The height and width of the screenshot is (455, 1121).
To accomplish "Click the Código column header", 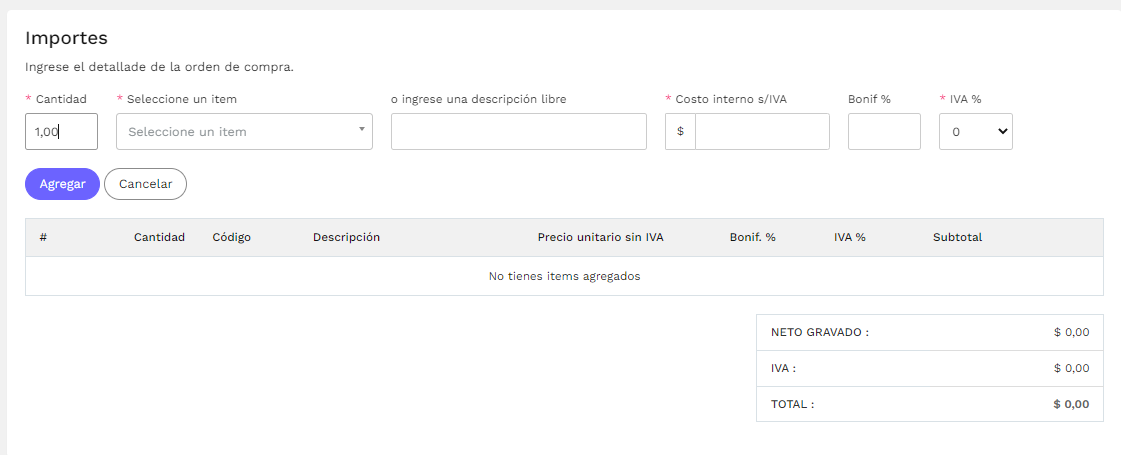I will pyautogui.click(x=232, y=237).
